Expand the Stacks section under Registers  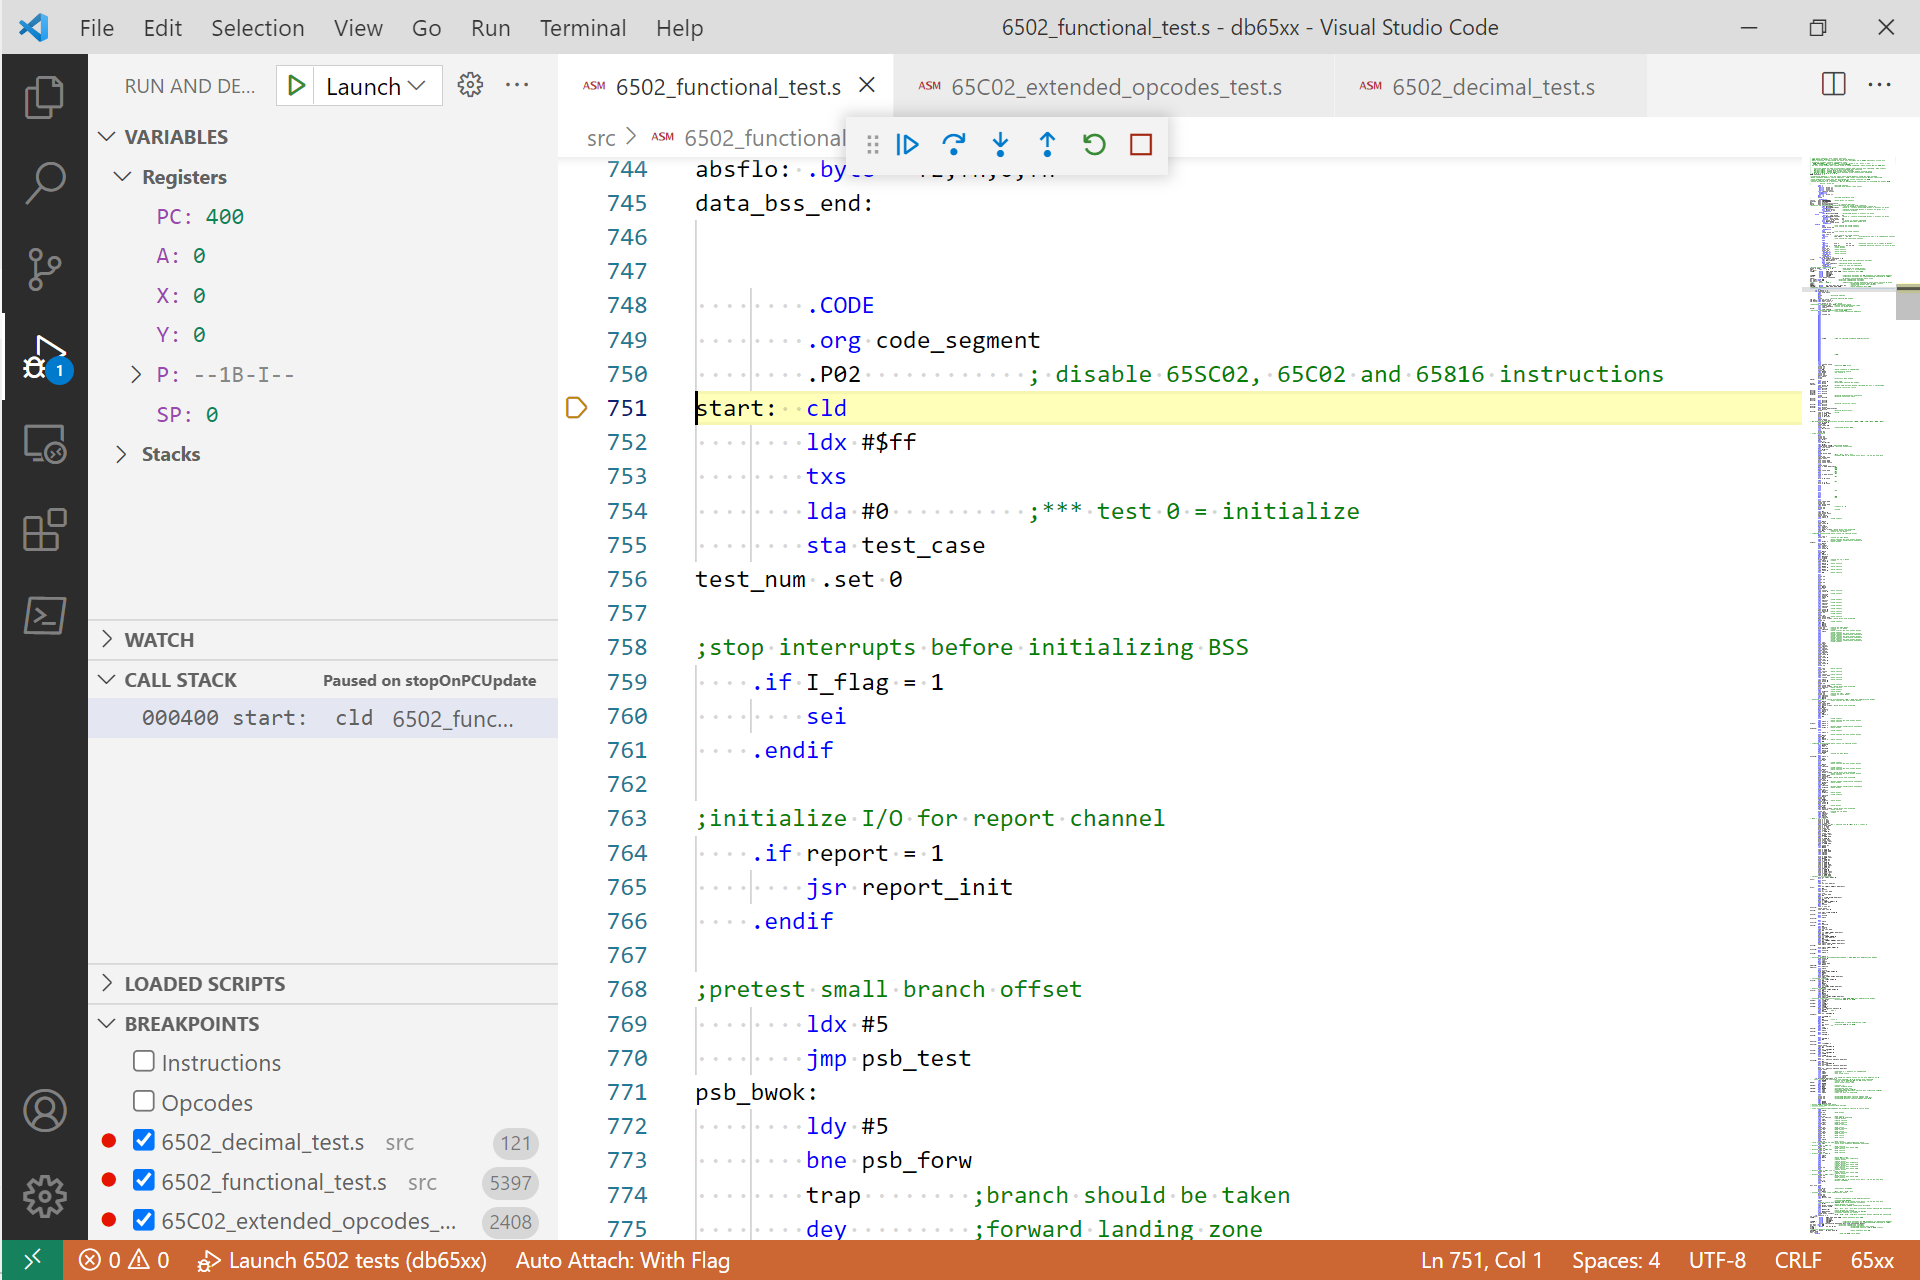(122, 454)
